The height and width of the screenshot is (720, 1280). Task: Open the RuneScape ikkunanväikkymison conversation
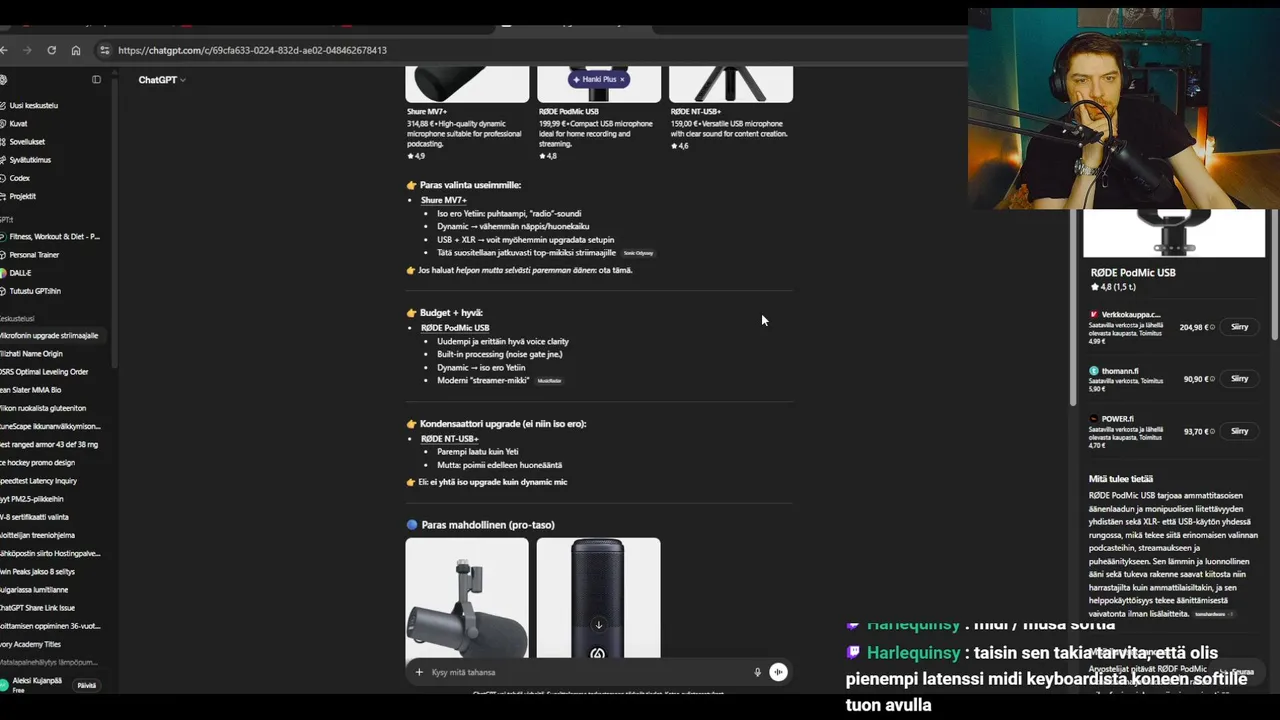[x=50, y=426]
